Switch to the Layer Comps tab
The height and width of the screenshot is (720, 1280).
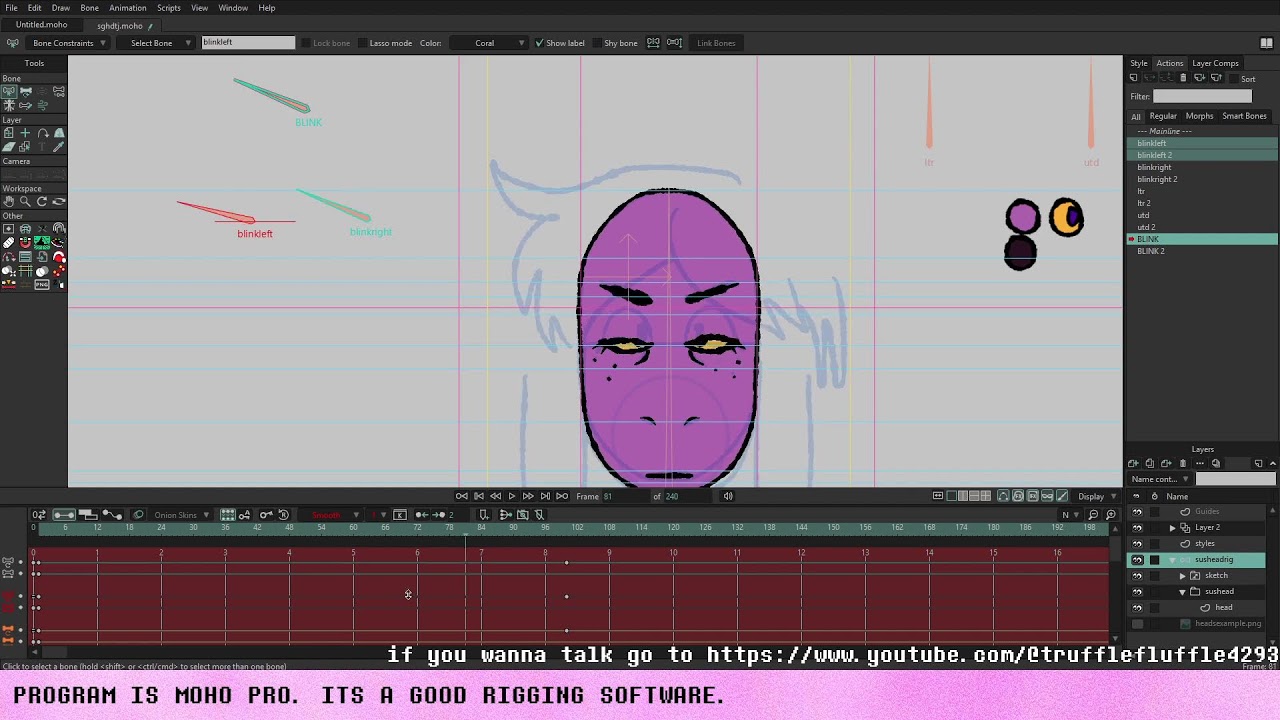[1215, 63]
